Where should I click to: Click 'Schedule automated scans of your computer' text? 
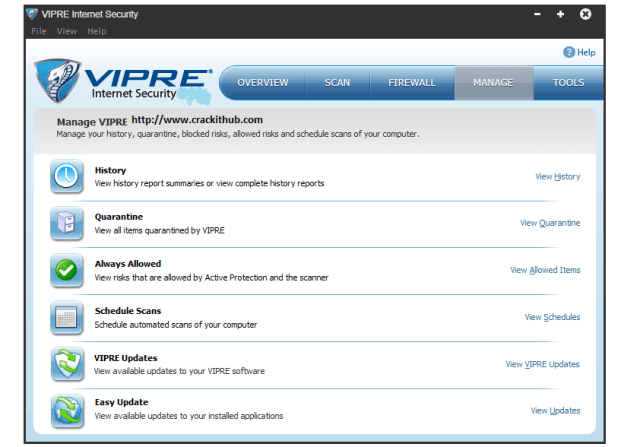click(x=176, y=325)
